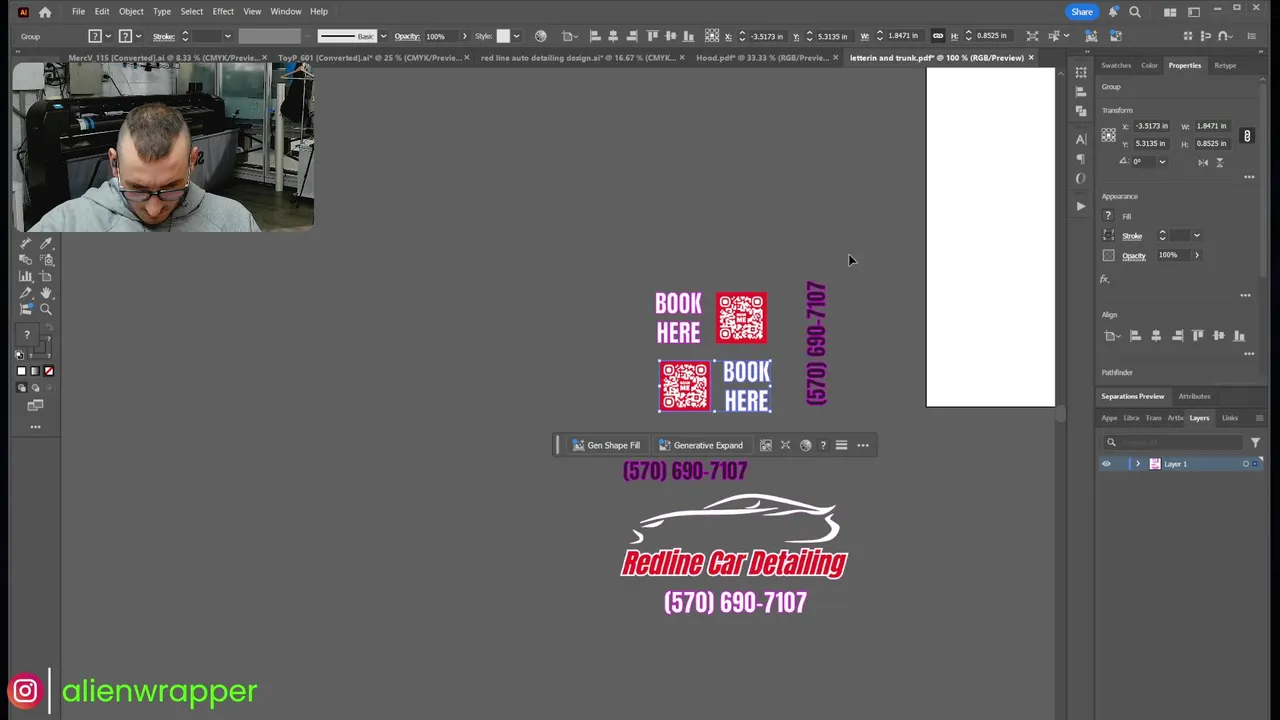Click Vertical Align Bottom in Align panel
This screenshot has height=720, width=1280.
click(1240, 336)
